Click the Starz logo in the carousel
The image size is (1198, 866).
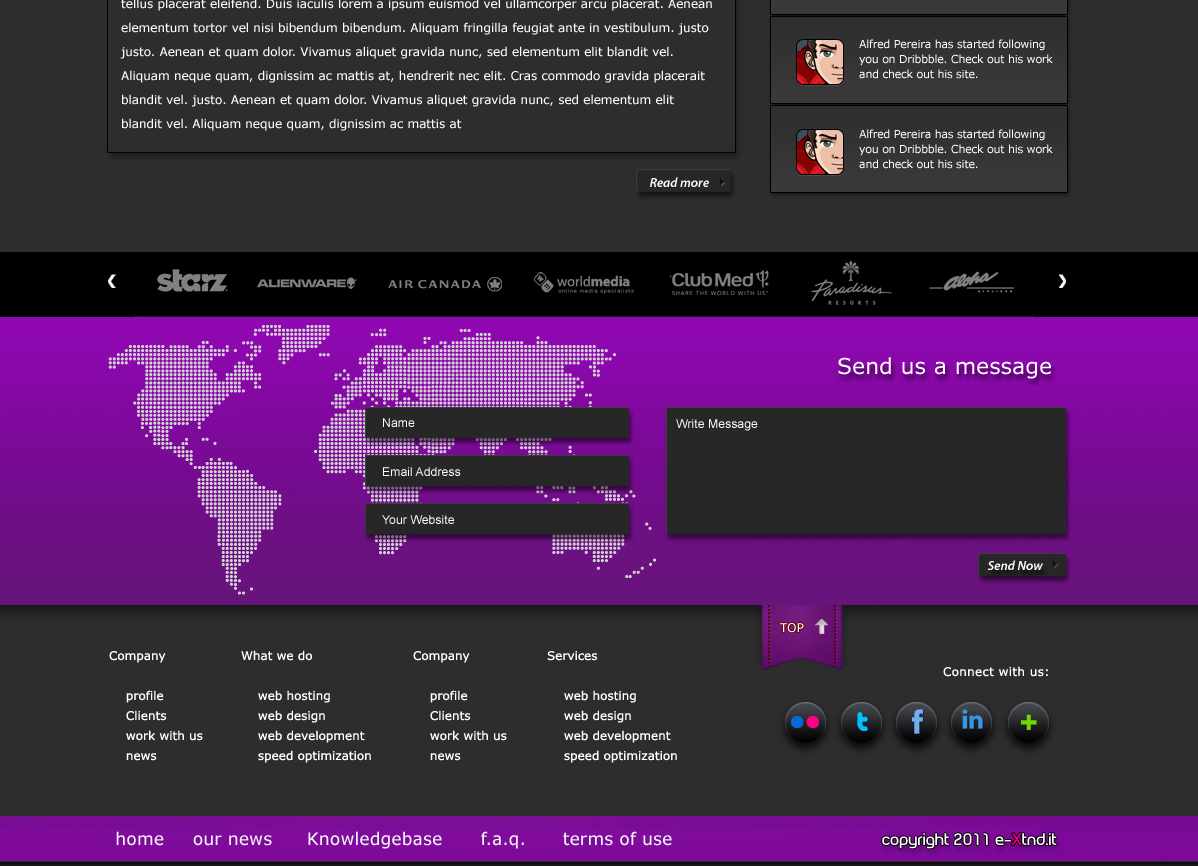click(x=192, y=282)
